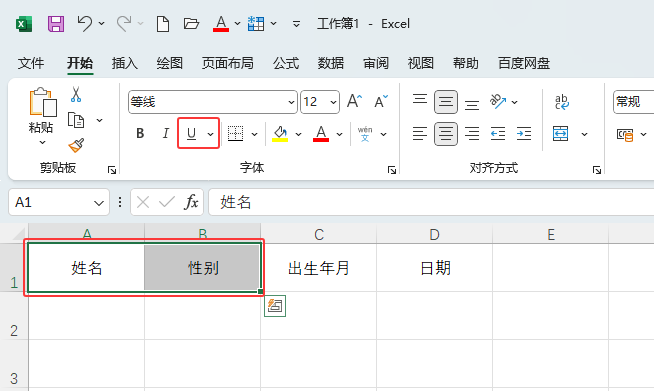Image resolution: width=654 pixels, height=391 pixels.
Task: Open the 剪贴板 dialog launcher
Action: click(112, 169)
